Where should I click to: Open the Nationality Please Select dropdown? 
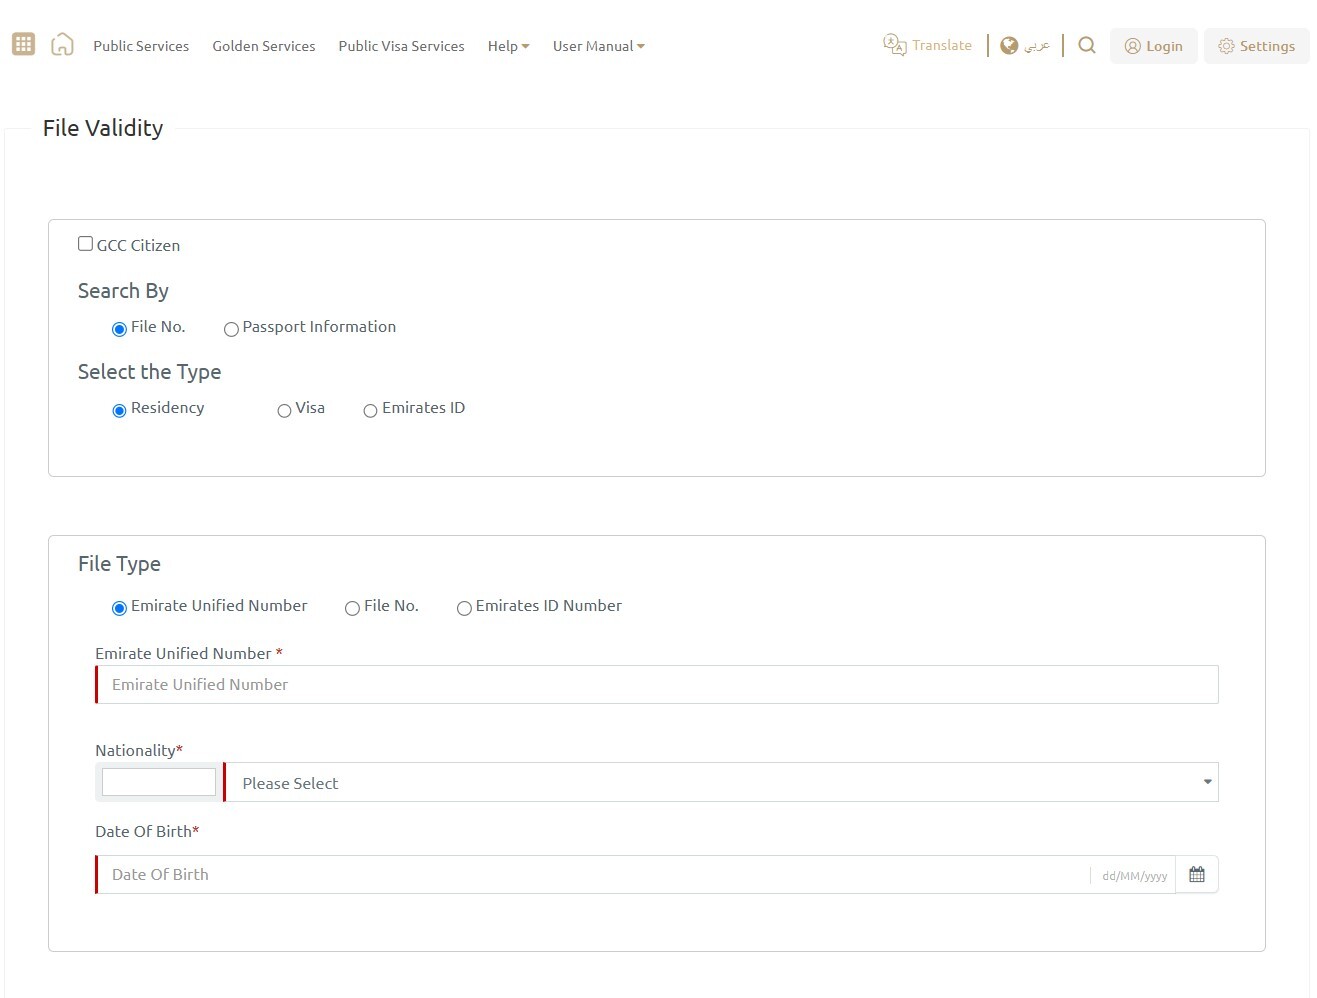tap(719, 782)
